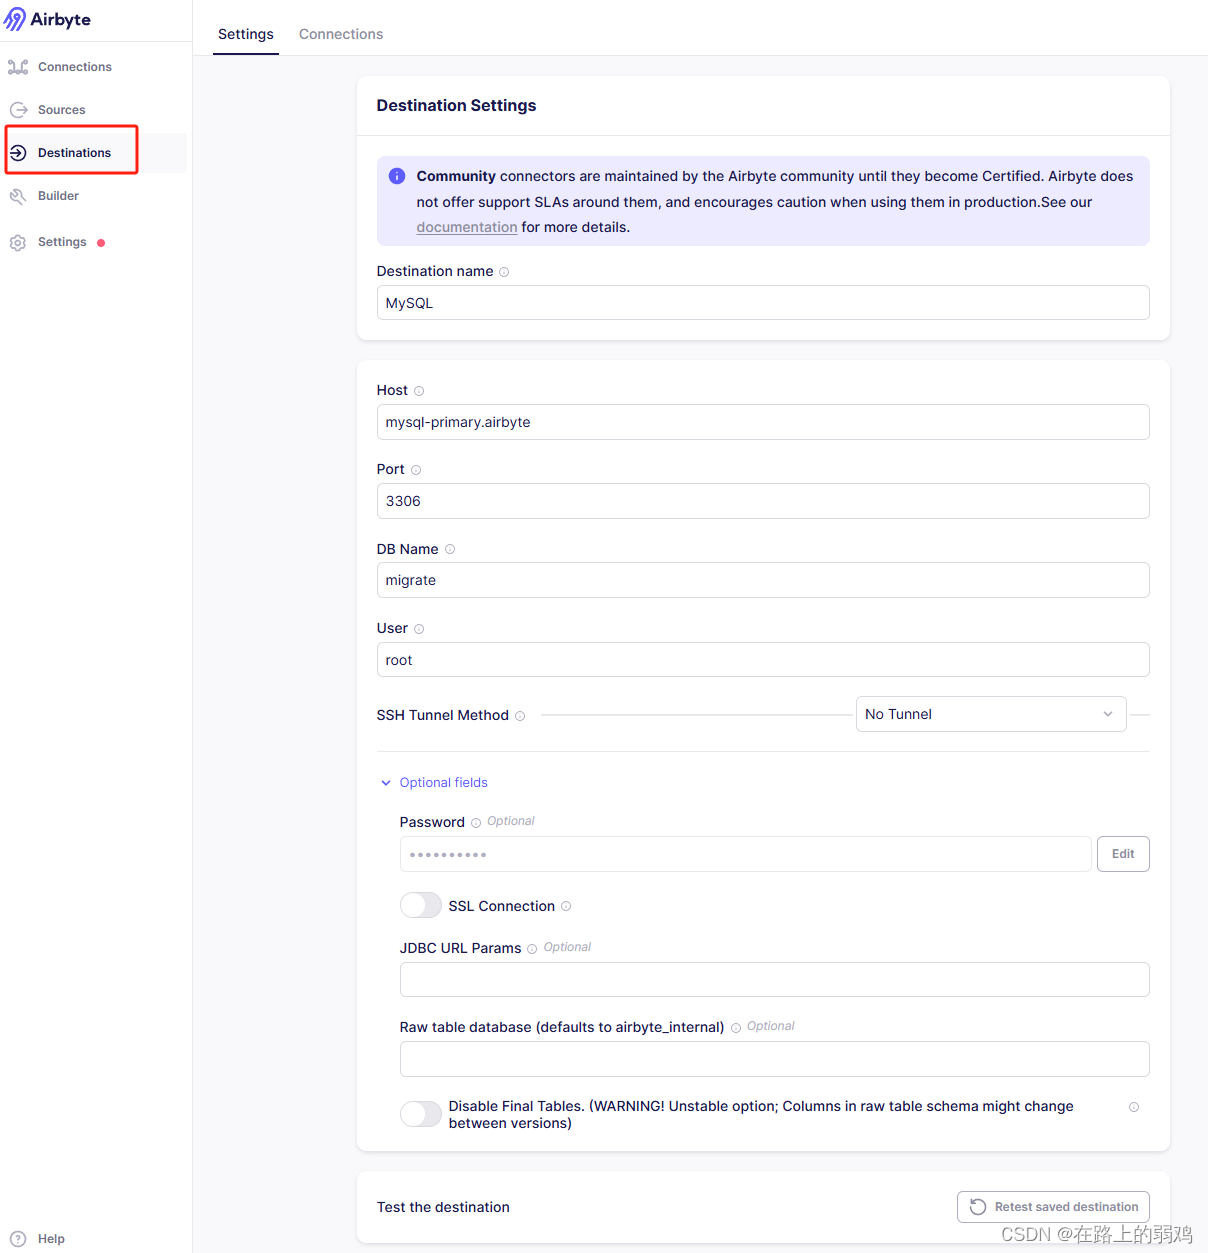The width and height of the screenshot is (1208, 1253).
Task: Collapse the Optional fields section
Action: (x=434, y=783)
